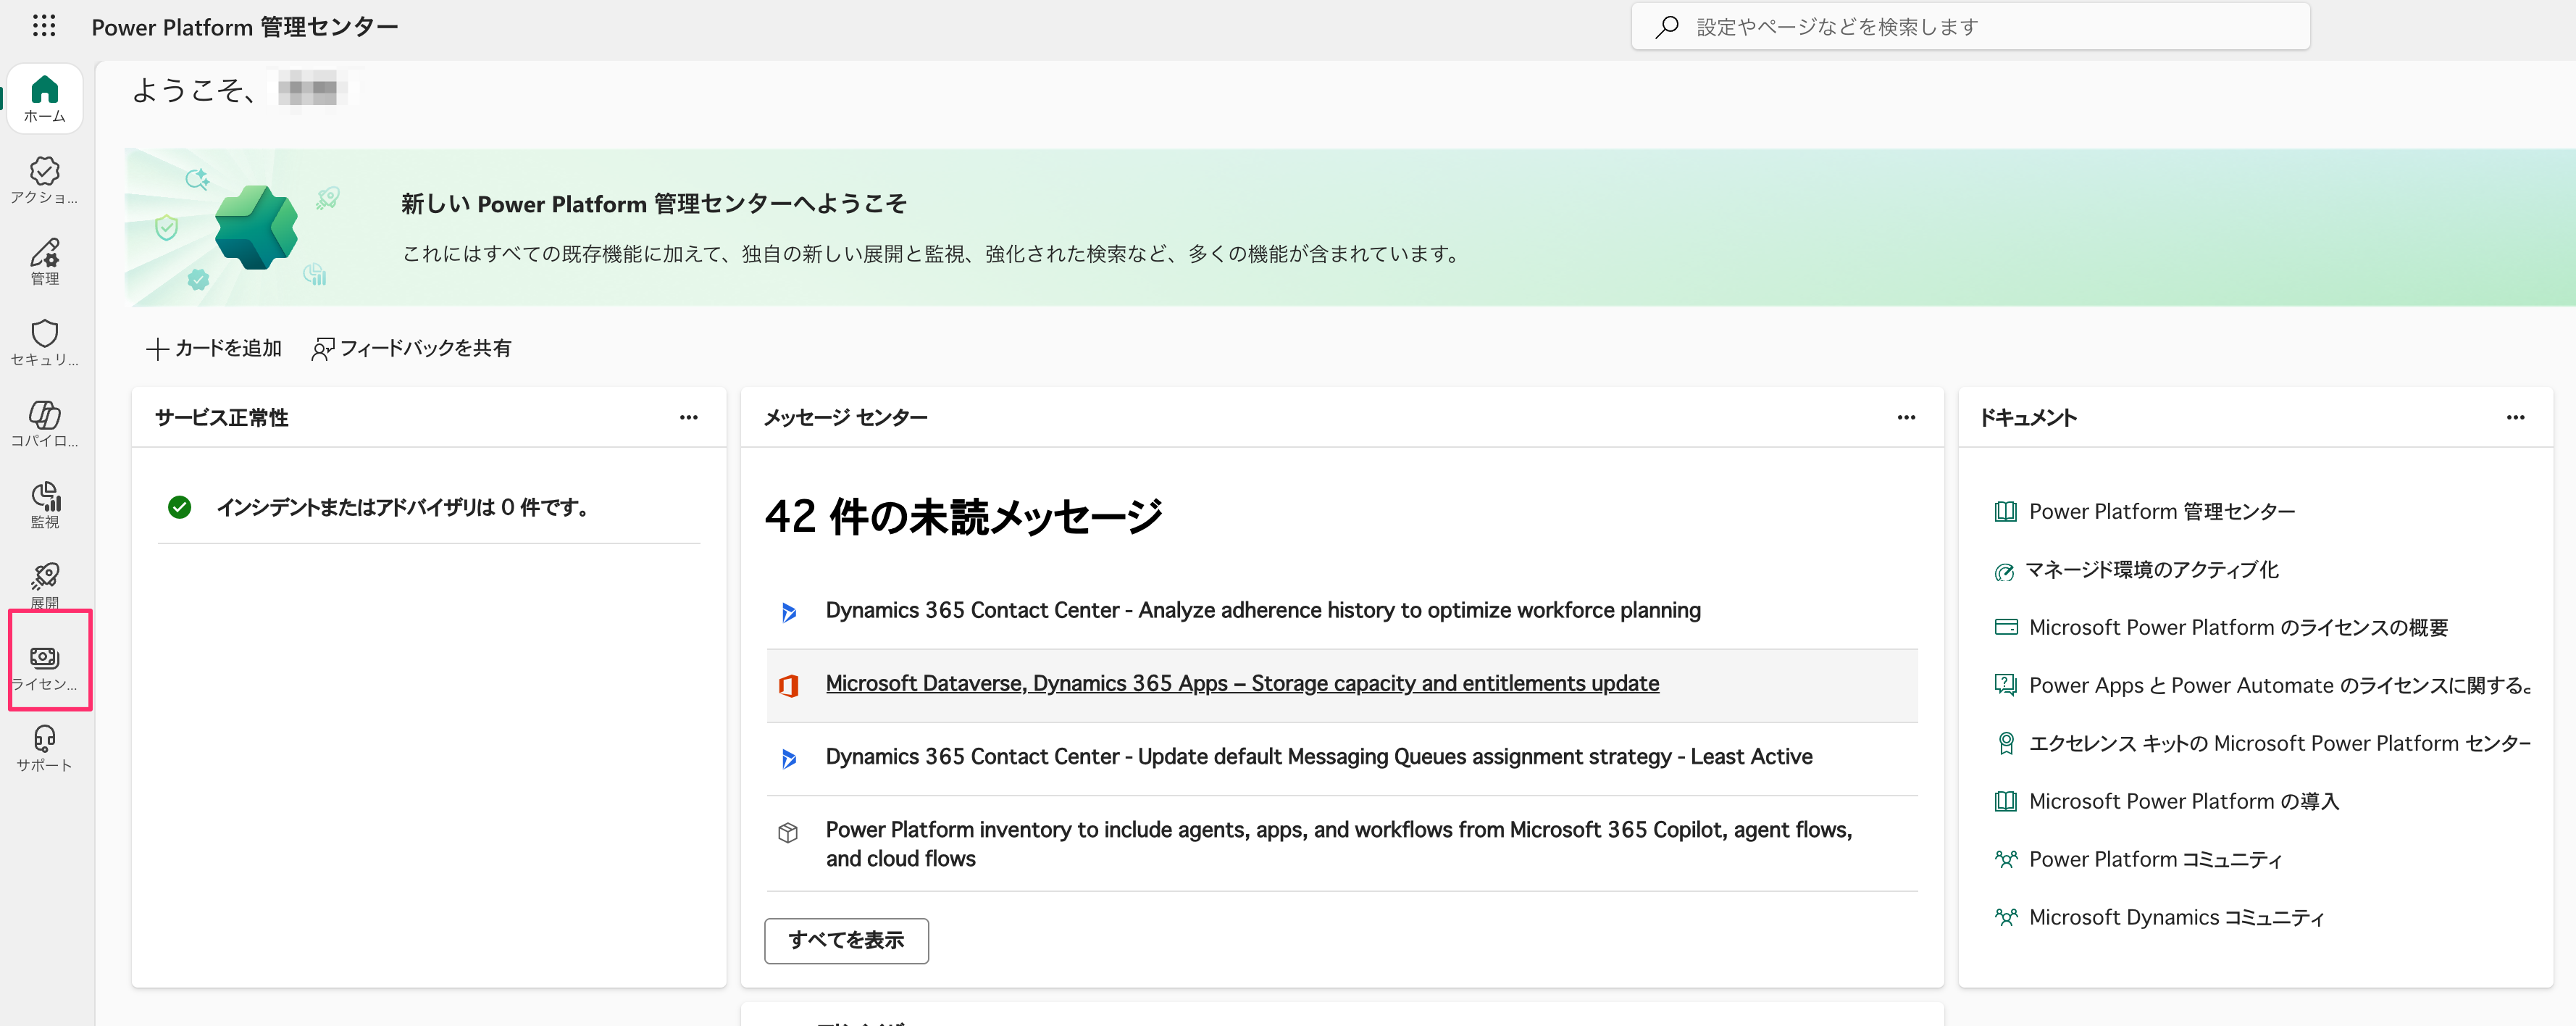Open Storage capacity and entitlements update message
The width and height of the screenshot is (2576, 1026).
[x=1241, y=684]
